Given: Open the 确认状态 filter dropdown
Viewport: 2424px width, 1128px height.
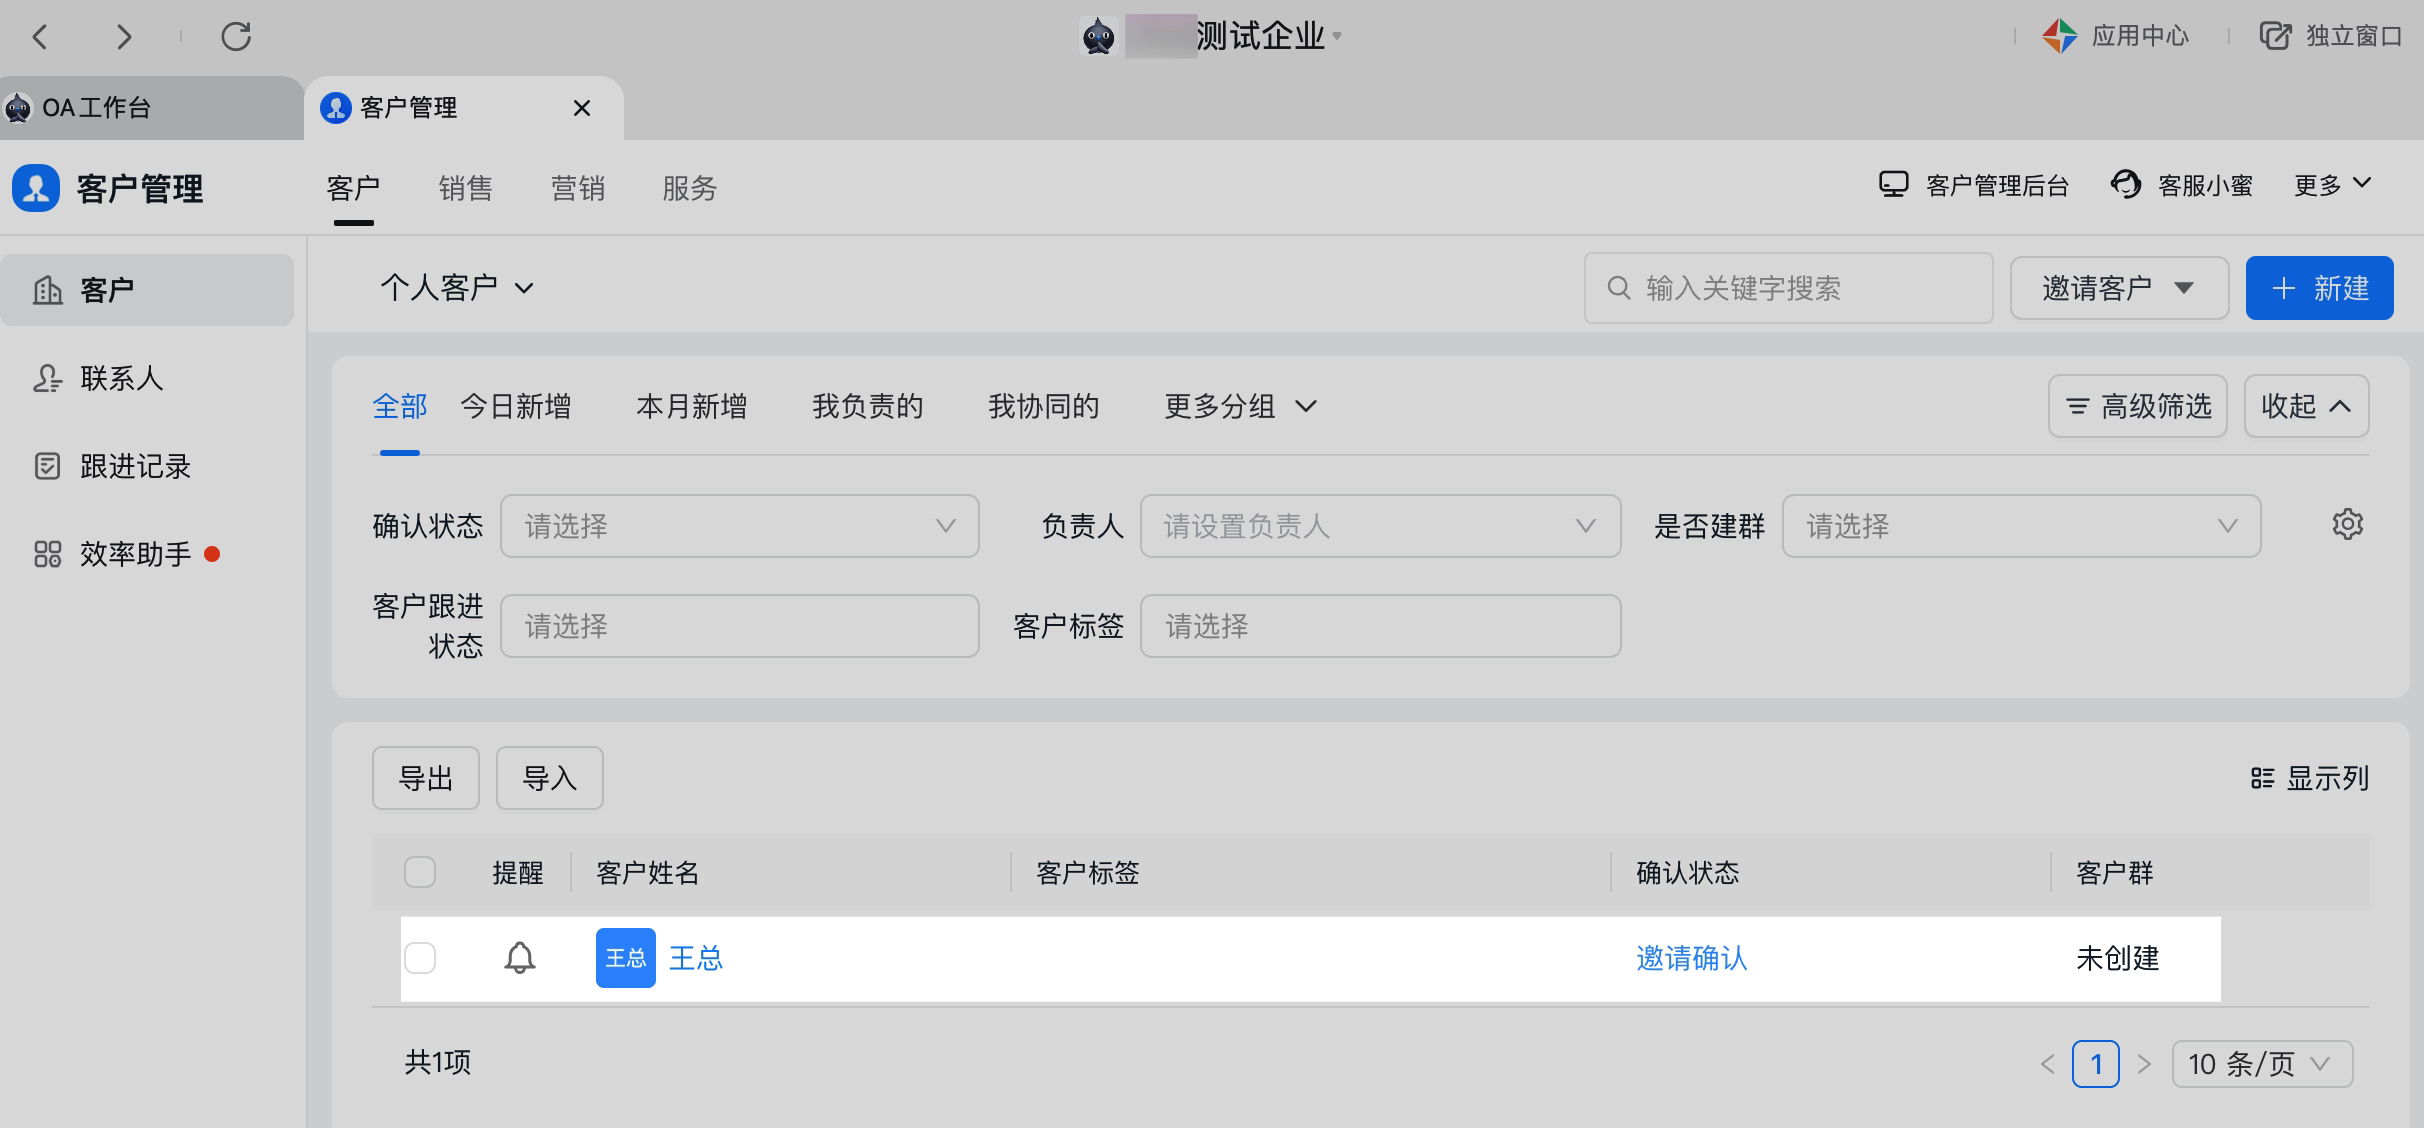Looking at the screenshot, I should pyautogui.click(x=739, y=526).
